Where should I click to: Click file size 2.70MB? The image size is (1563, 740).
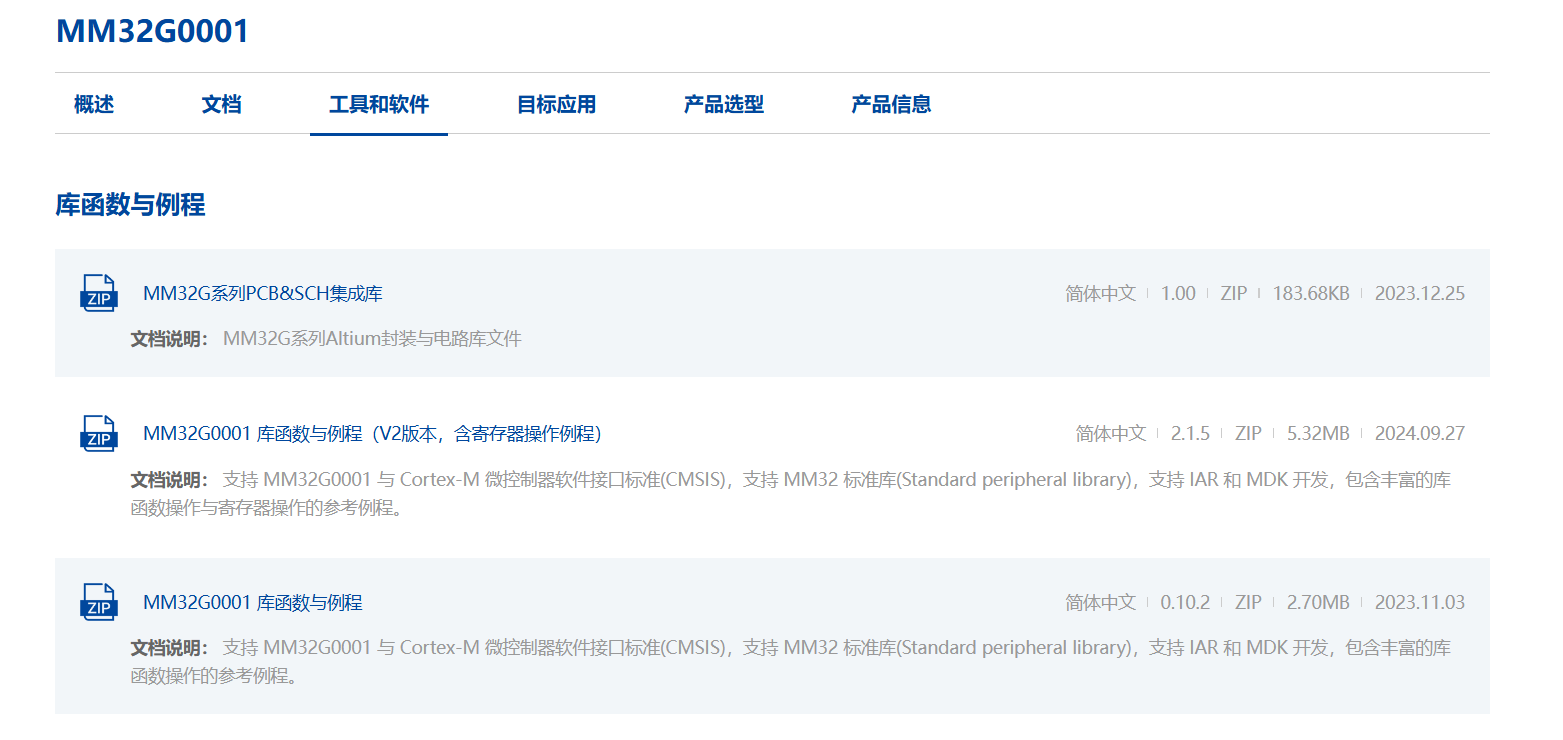pyautogui.click(x=1318, y=603)
